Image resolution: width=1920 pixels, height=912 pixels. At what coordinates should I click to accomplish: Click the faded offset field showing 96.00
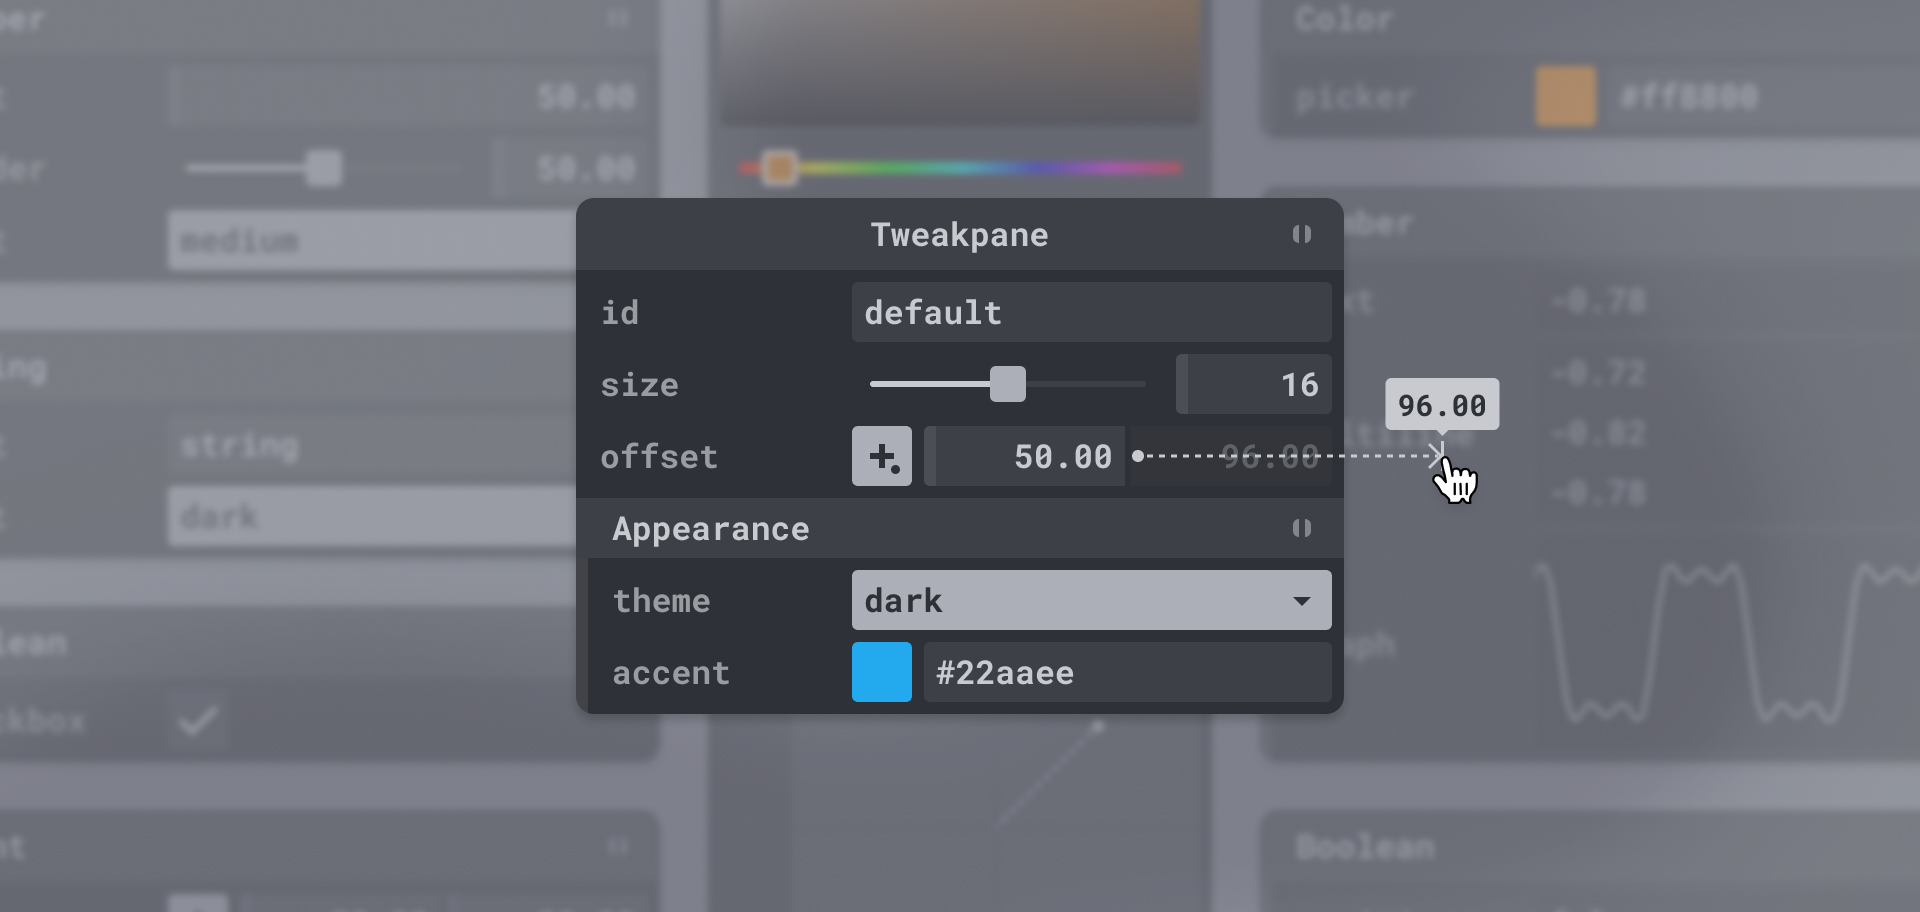(x=1233, y=456)
